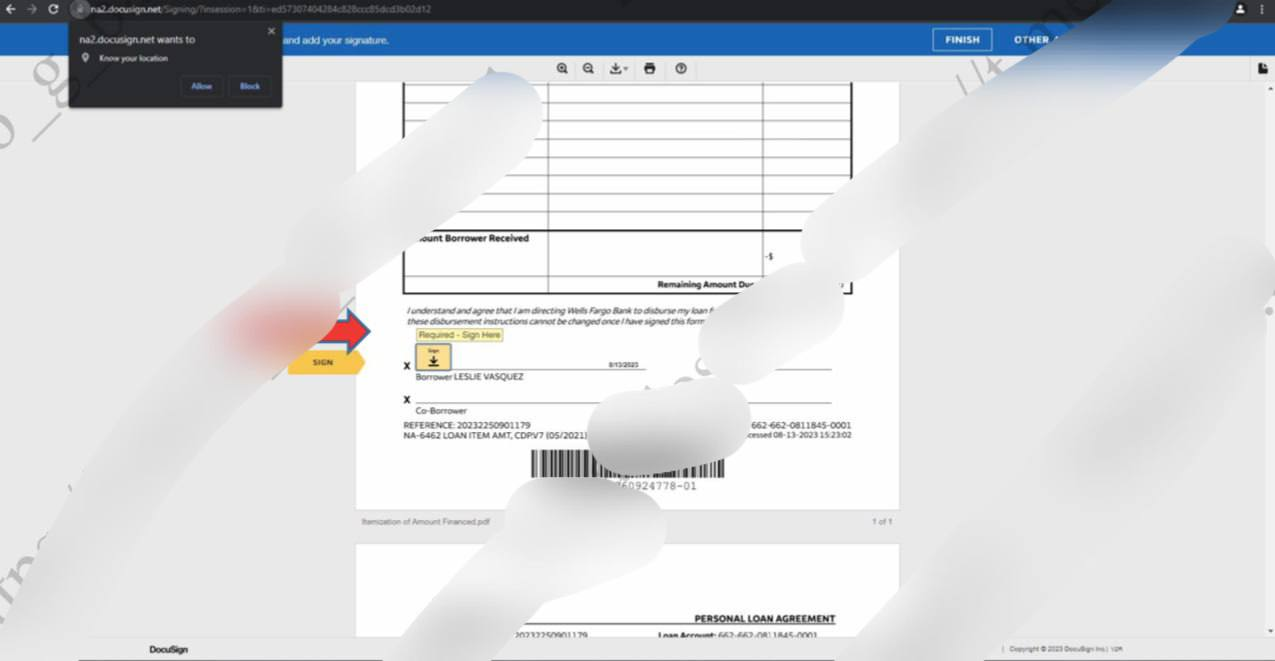
Task: Click REFERENCE: 20232250901179 text
Action: (x=467, y=425)
